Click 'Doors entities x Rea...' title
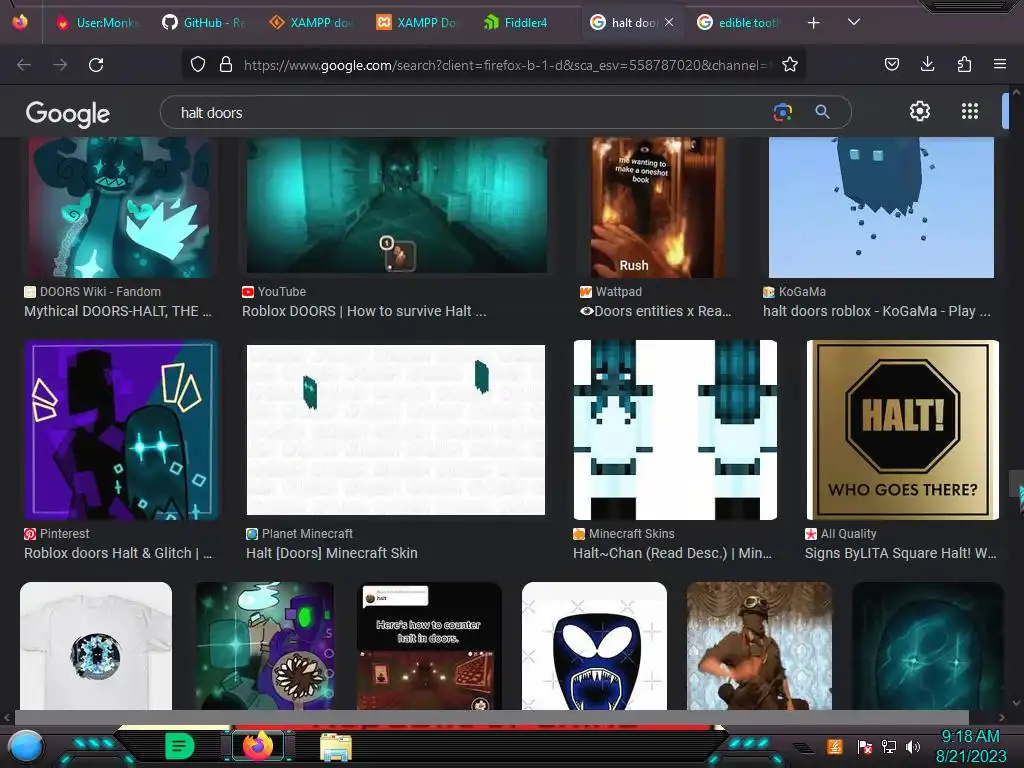This screenshot has height=768, width=1024. coord(655,312)
